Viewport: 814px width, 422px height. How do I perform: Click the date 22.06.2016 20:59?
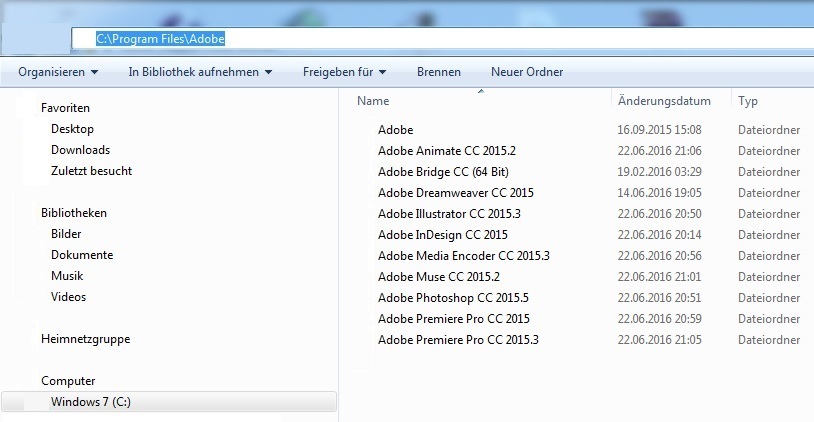pyautogui.click(x=659, y=319)
